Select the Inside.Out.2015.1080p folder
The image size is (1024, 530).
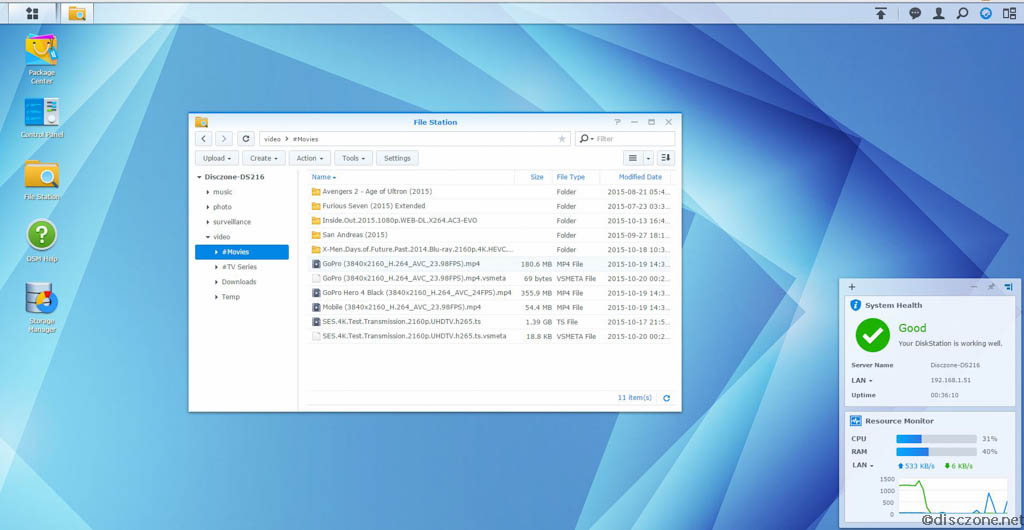[490, 221]
